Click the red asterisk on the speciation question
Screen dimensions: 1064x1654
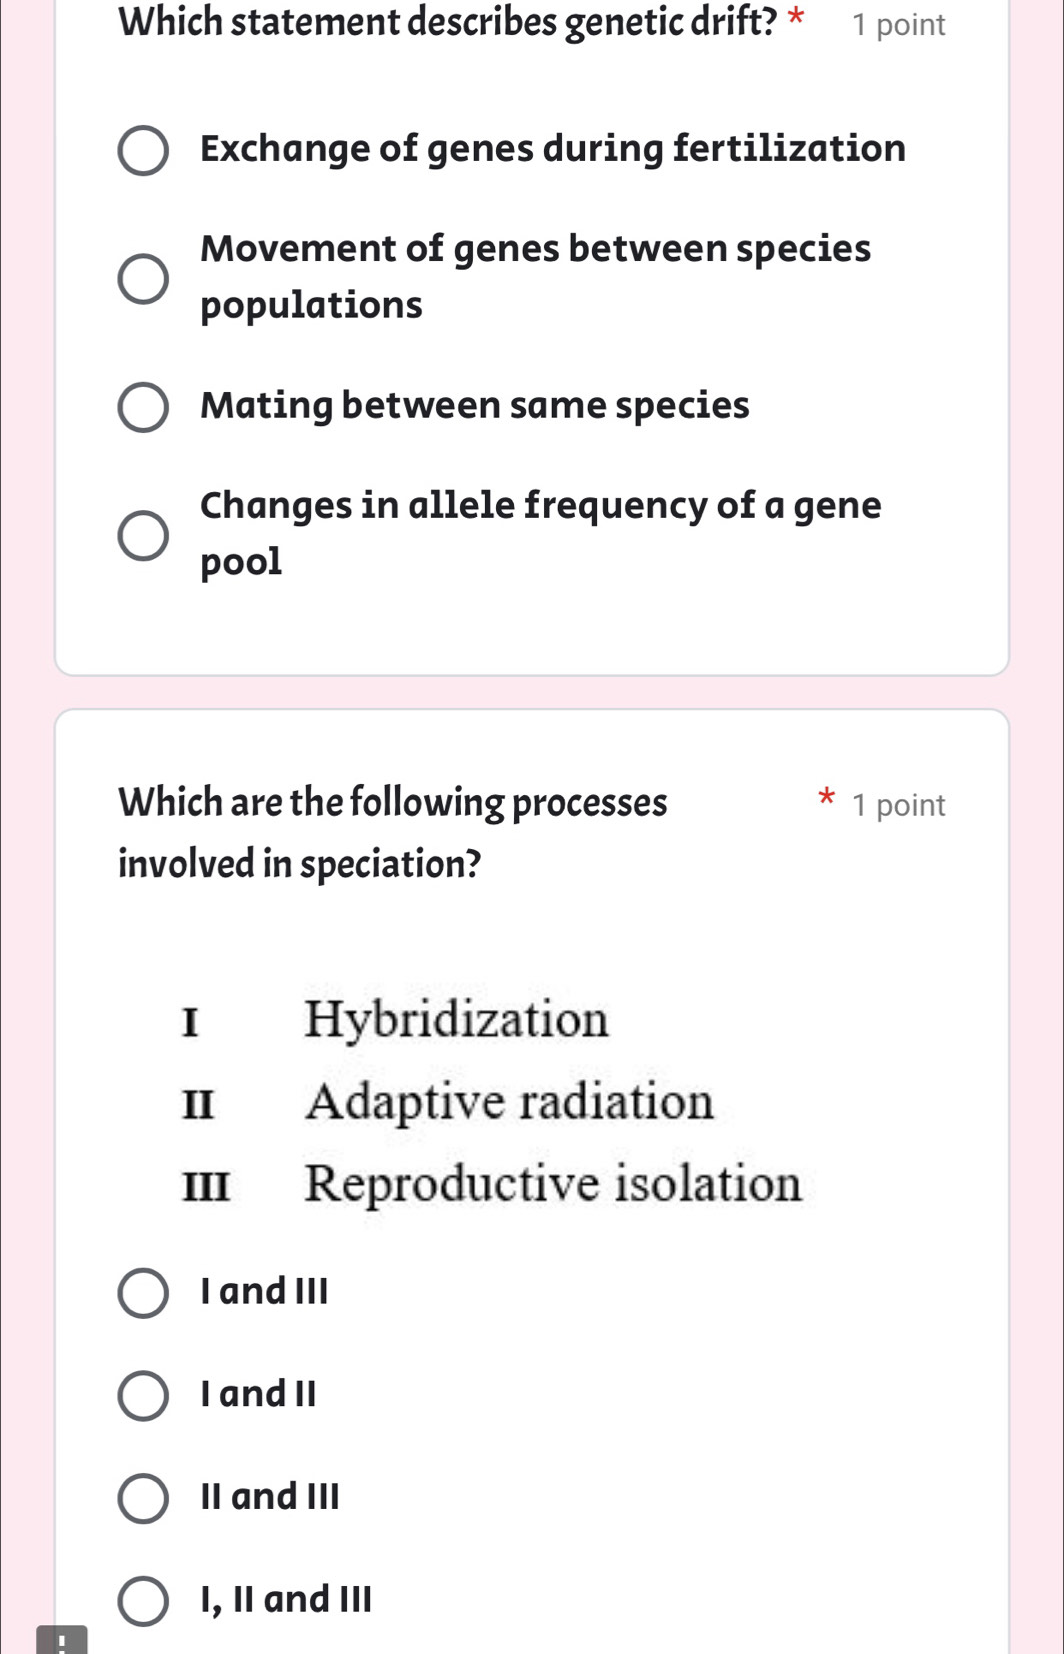[x=825, y=798]
